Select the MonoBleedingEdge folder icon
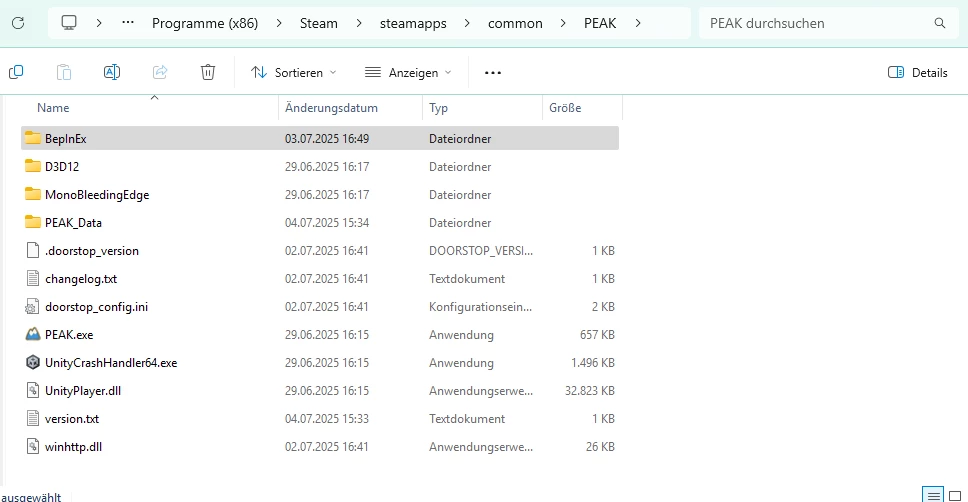This screenshot has height=502, width=968. tap(33, 194)
